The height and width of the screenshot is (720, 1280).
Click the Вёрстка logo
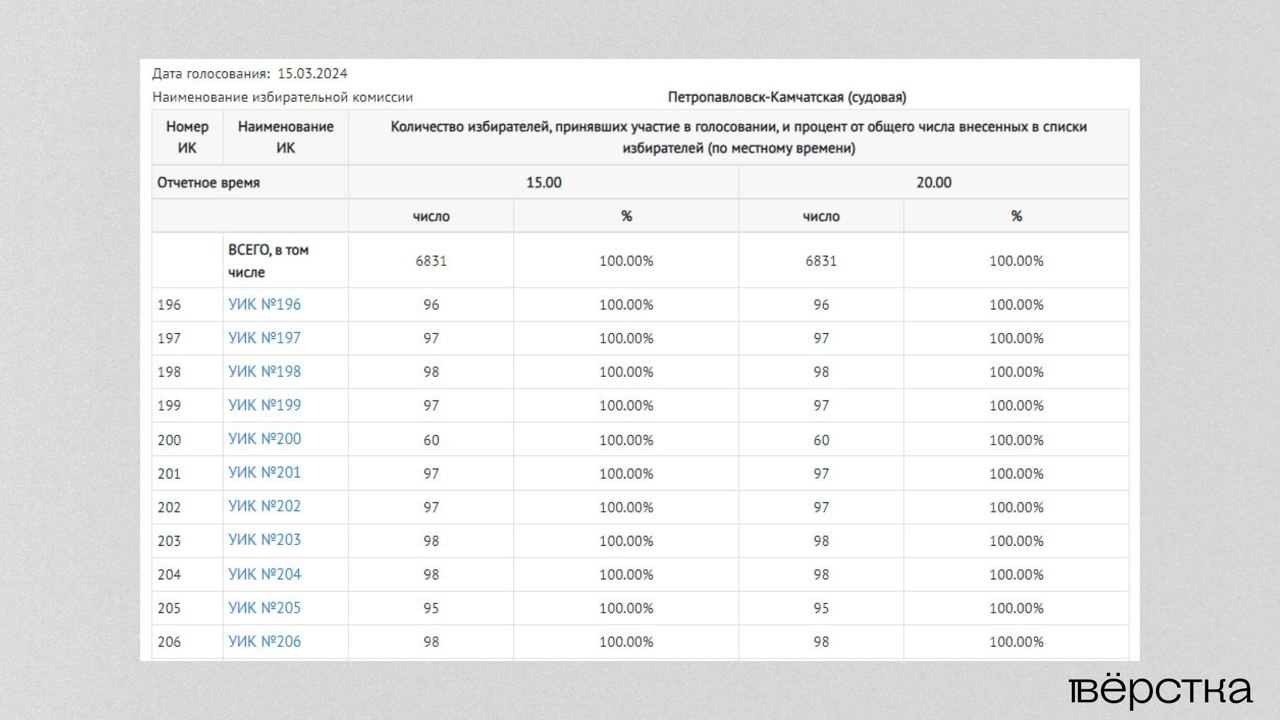click(1159, 692)
